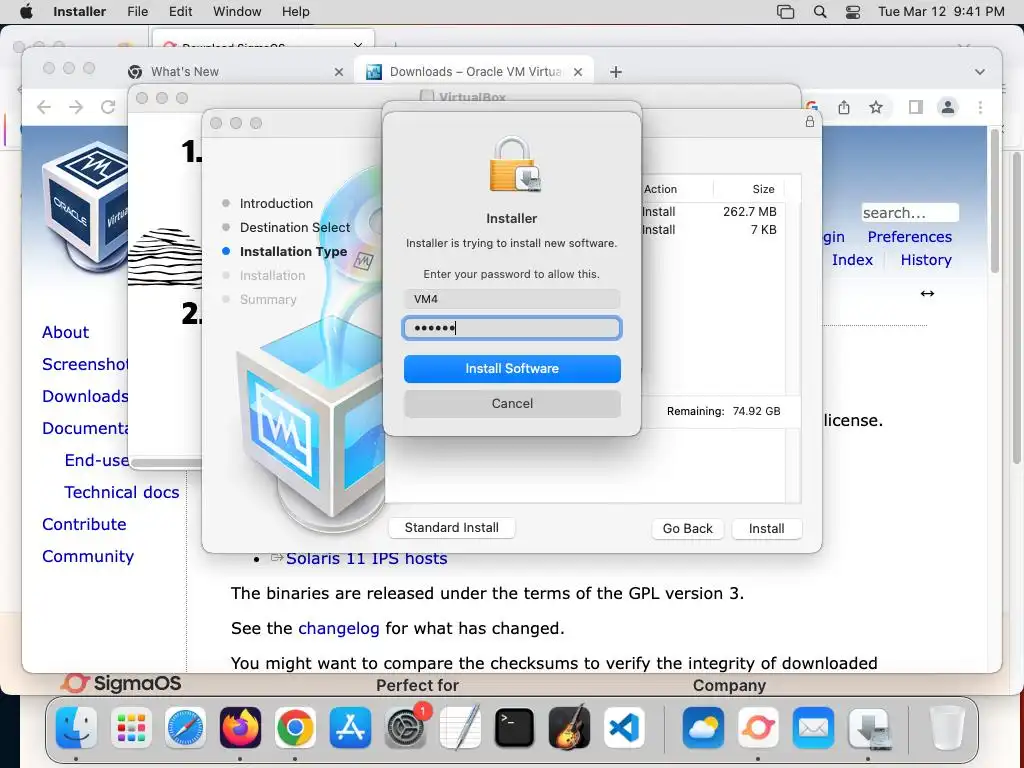Click the share icon in Chrome toolbar

coord(844,107)
